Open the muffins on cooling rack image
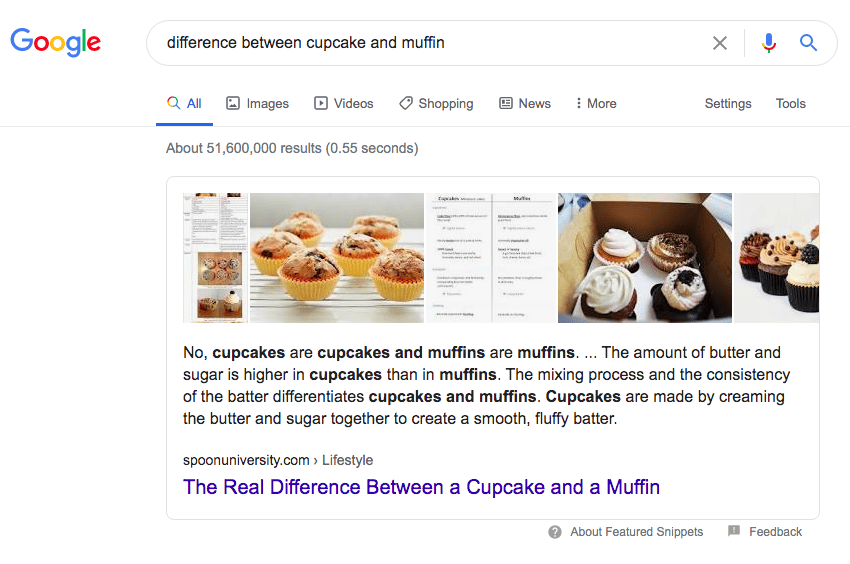Screen dimensions: 850x564 (x=337, y=258)
